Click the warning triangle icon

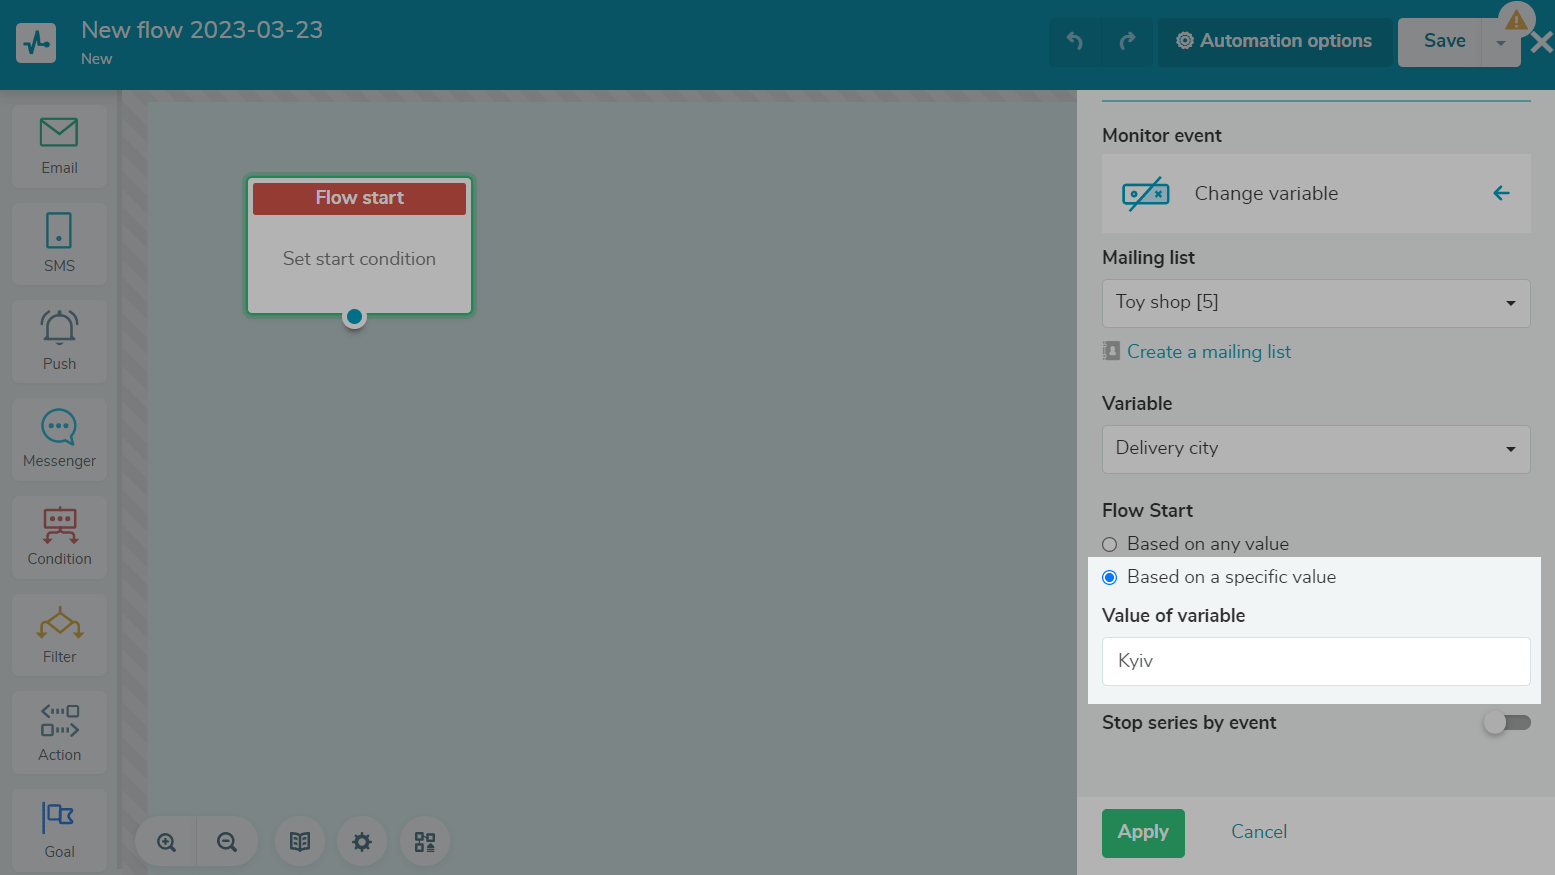[x=1516, y=20]
